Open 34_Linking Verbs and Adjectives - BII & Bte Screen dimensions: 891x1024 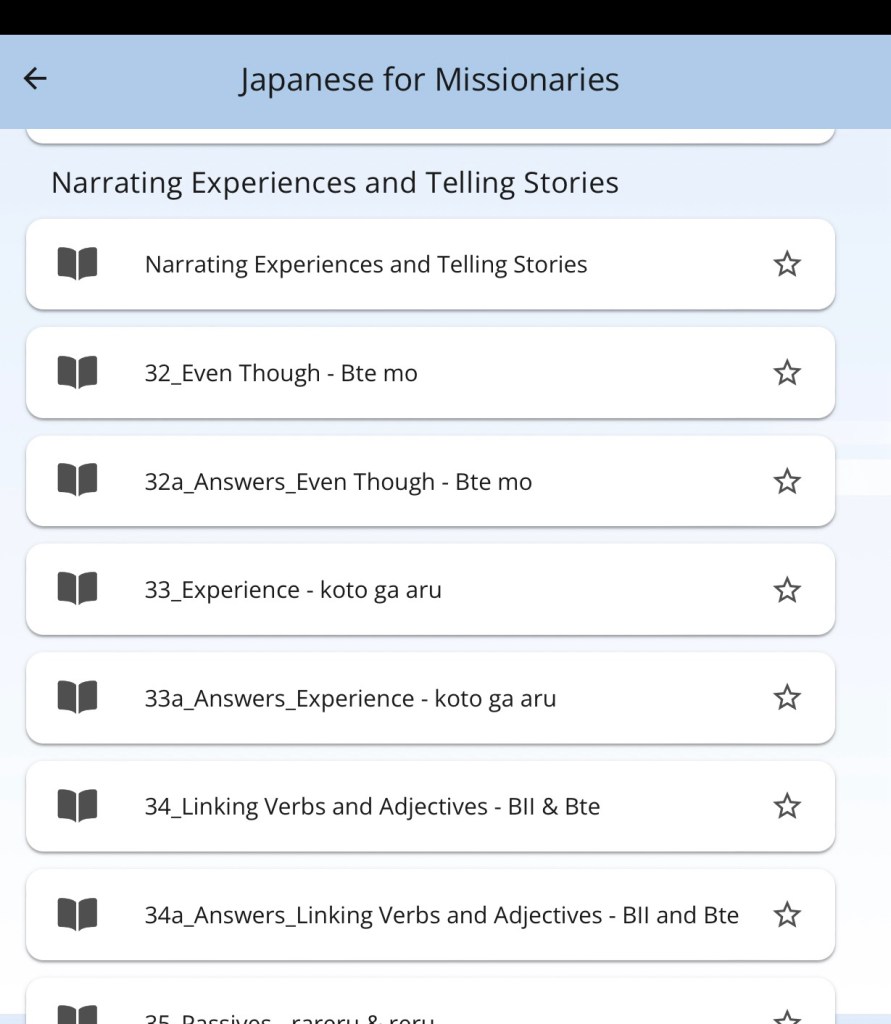coord(372,806)
